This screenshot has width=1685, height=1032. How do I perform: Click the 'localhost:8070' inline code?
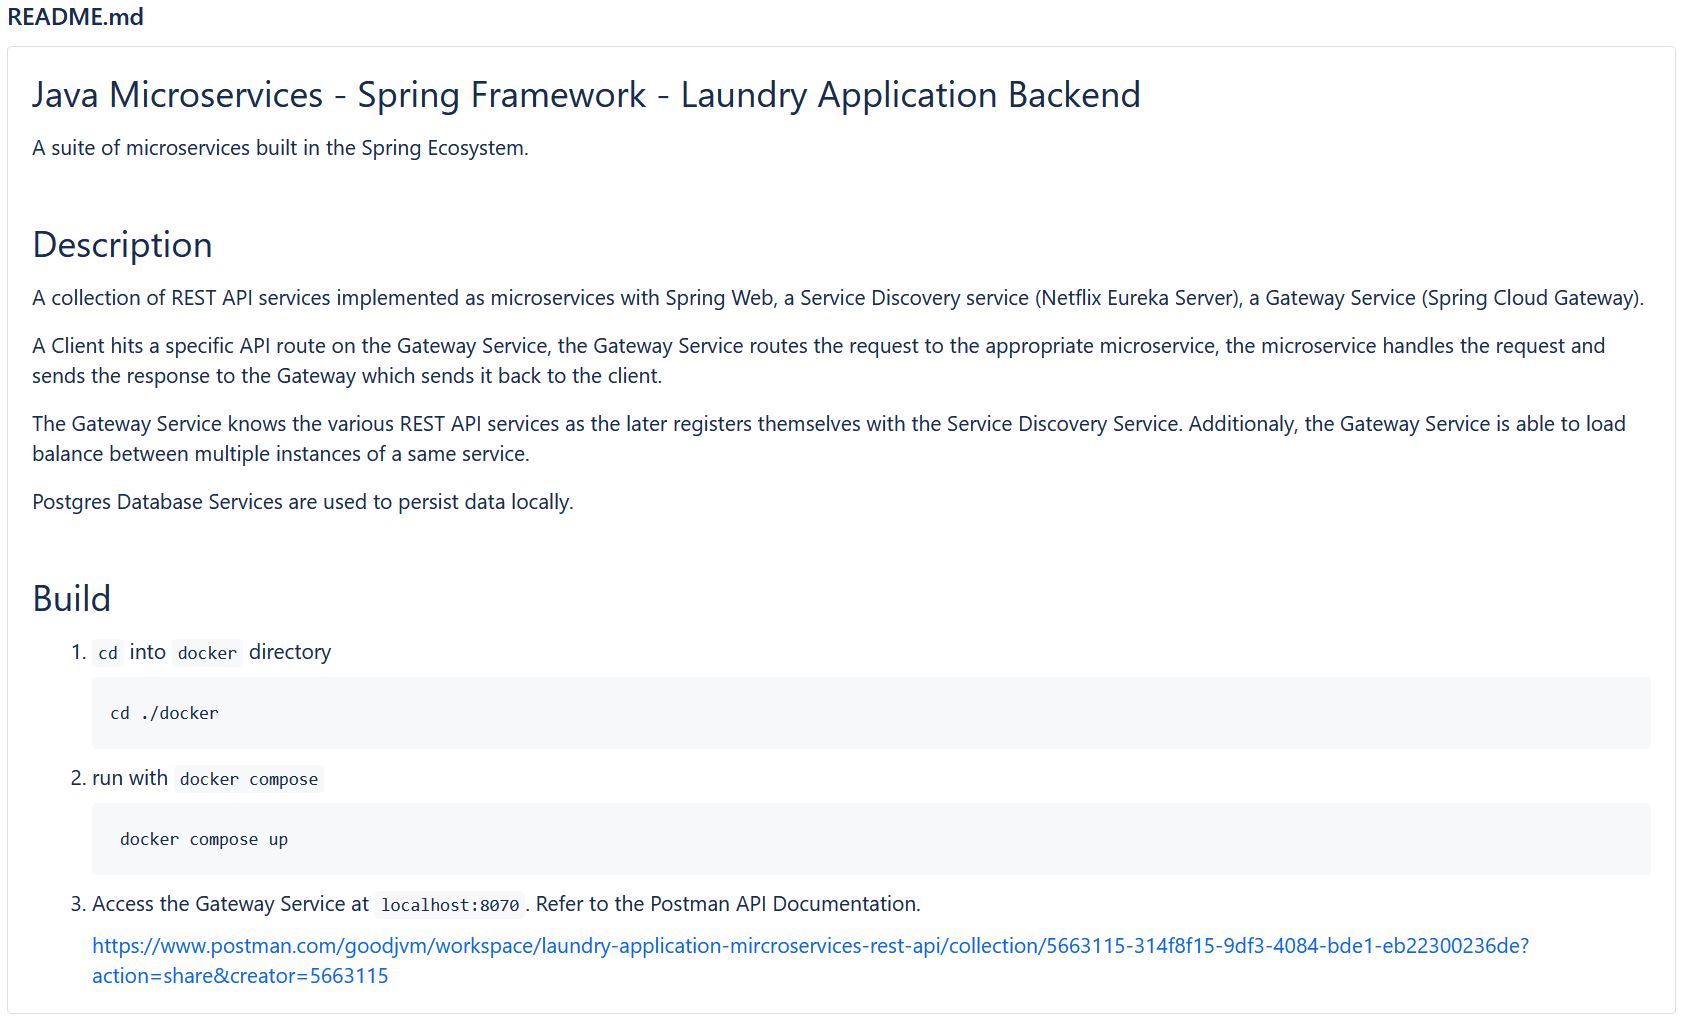pos(450,905)
